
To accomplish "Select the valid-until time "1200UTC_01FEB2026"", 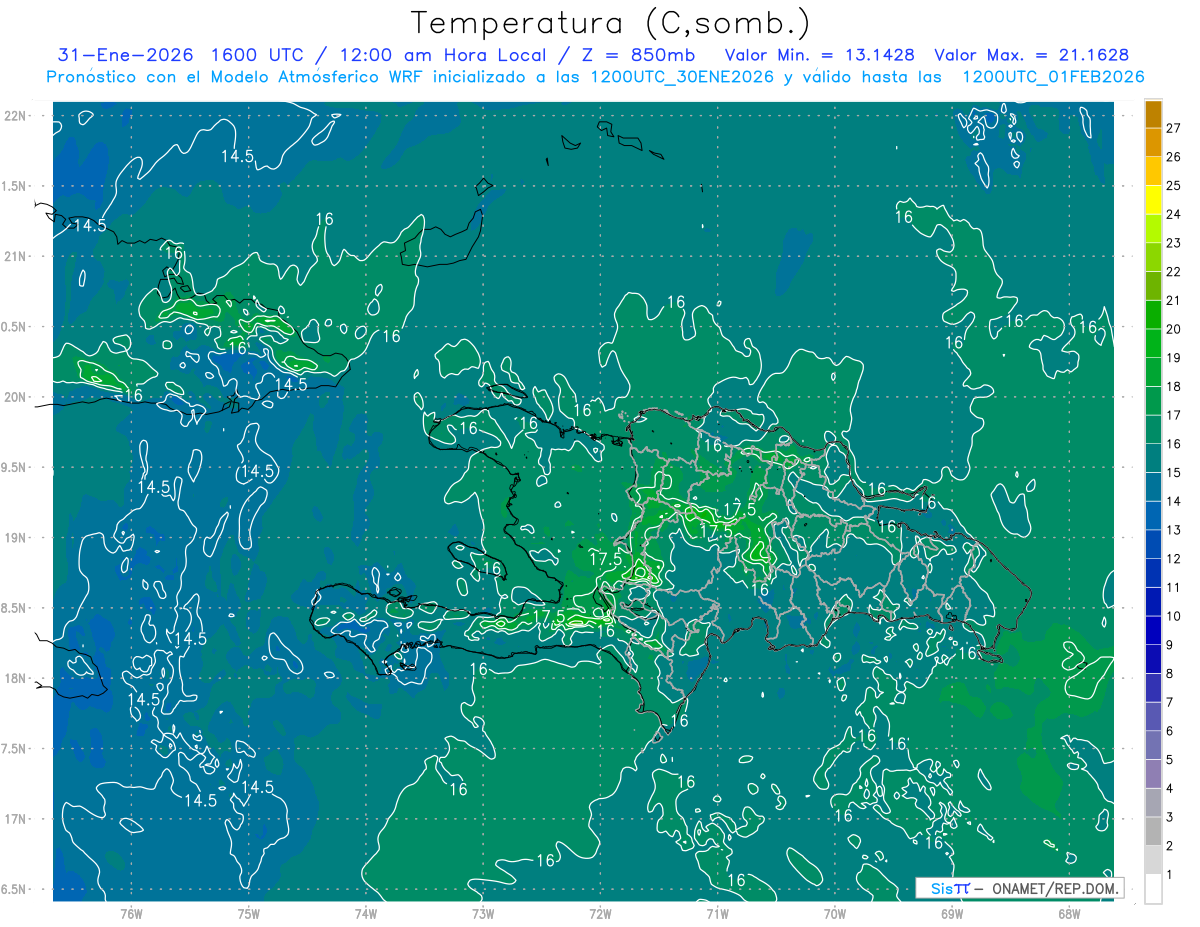I will (1053, 77).
